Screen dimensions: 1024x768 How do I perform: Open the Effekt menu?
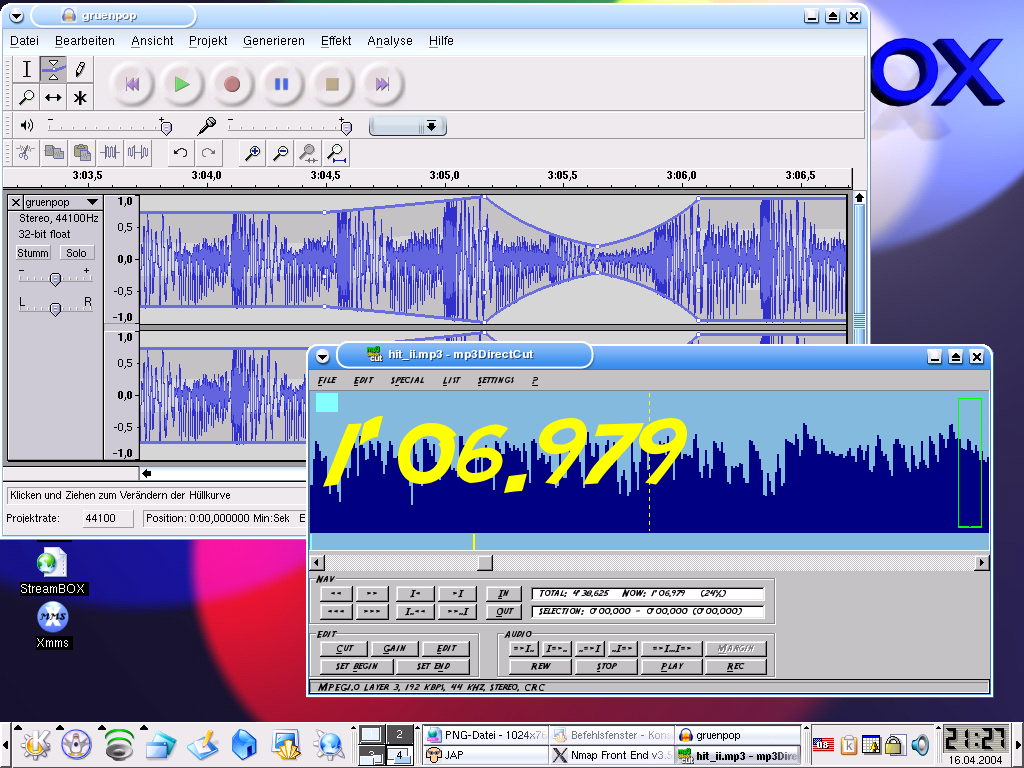(x=336, y=41)
